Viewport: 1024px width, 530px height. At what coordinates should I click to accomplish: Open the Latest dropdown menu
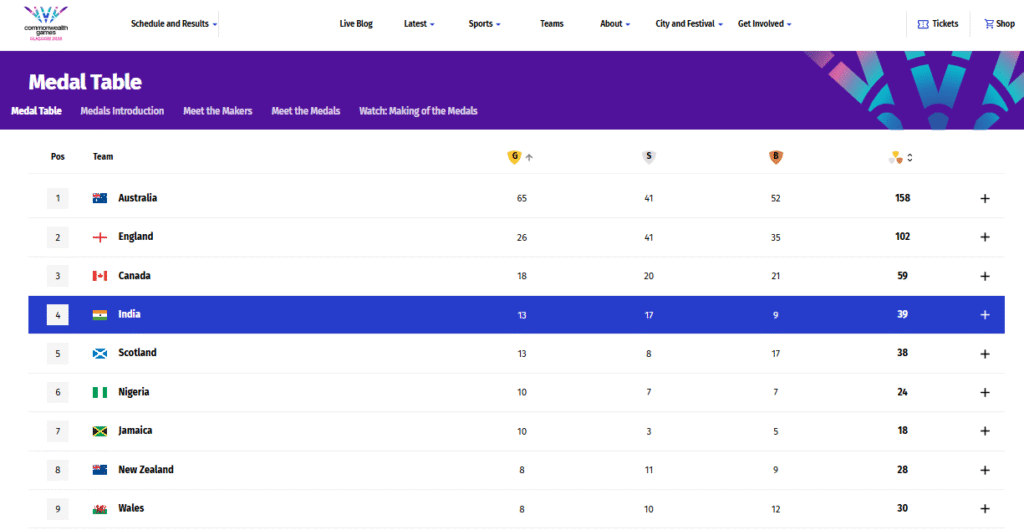point(419,23)
